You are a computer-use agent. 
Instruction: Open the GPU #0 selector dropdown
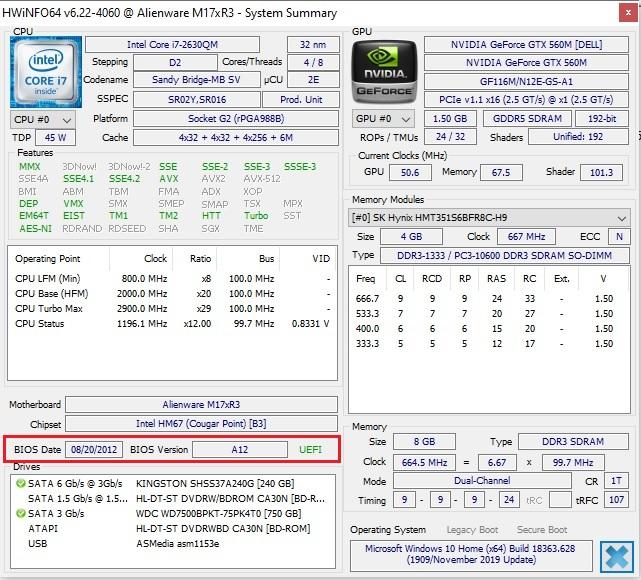(x=383, y=119)
